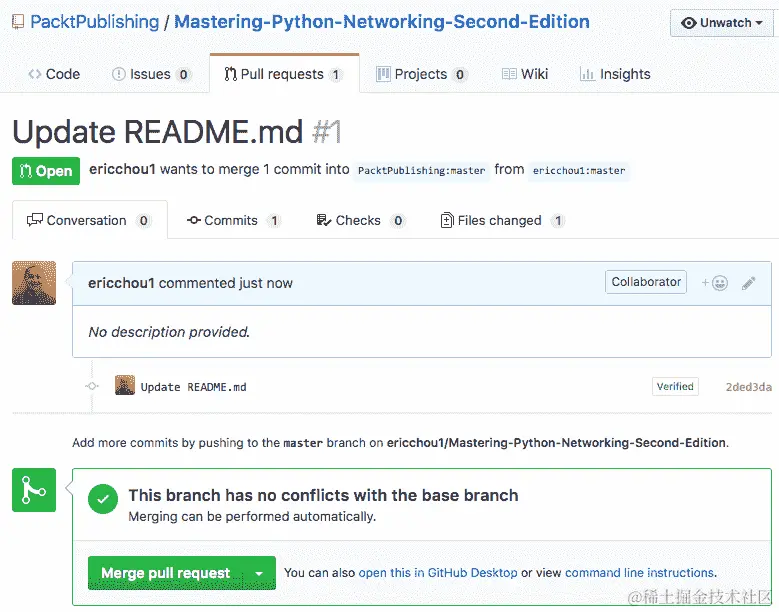Click the commit node icon in timeline
The width and height of the screenshot is (779, 612).
coord(92,386)
